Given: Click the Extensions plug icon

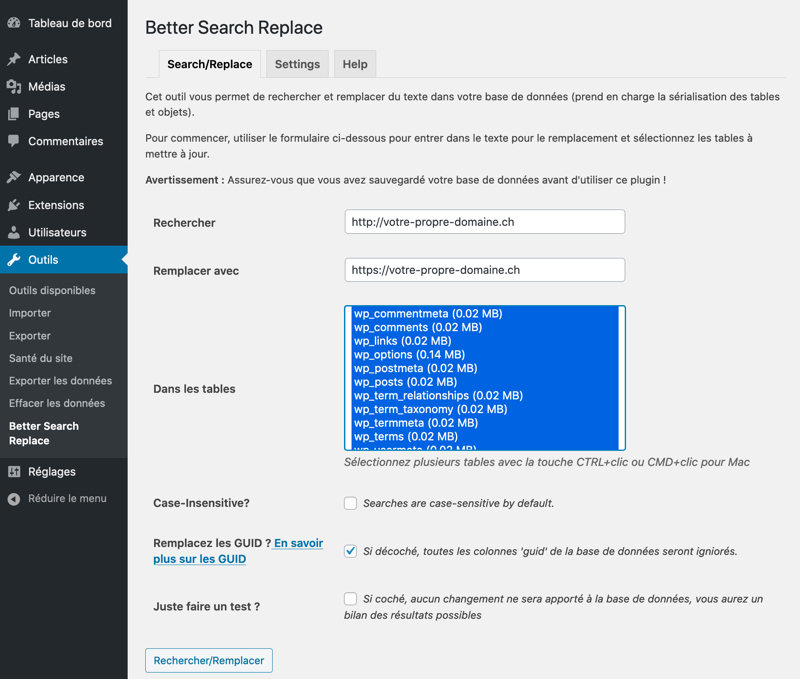Looking at the screenshot, I should (14, 205).
